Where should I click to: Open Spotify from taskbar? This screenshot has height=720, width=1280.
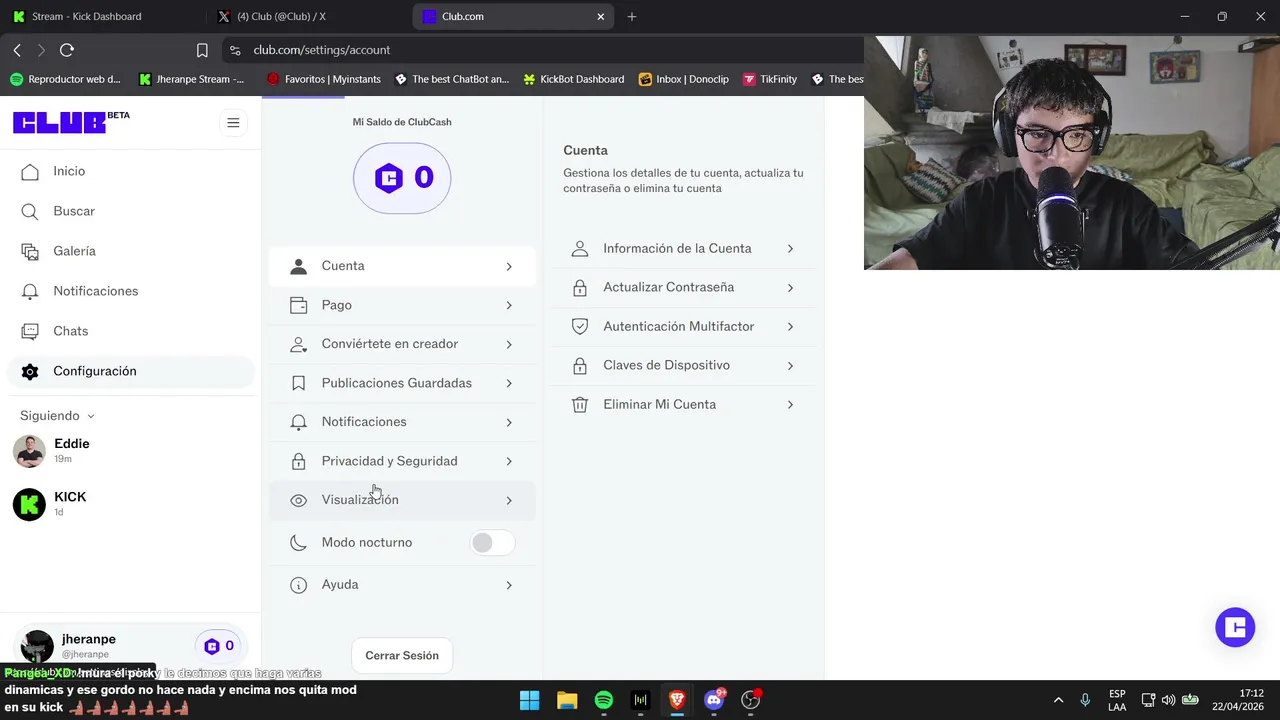604,700
